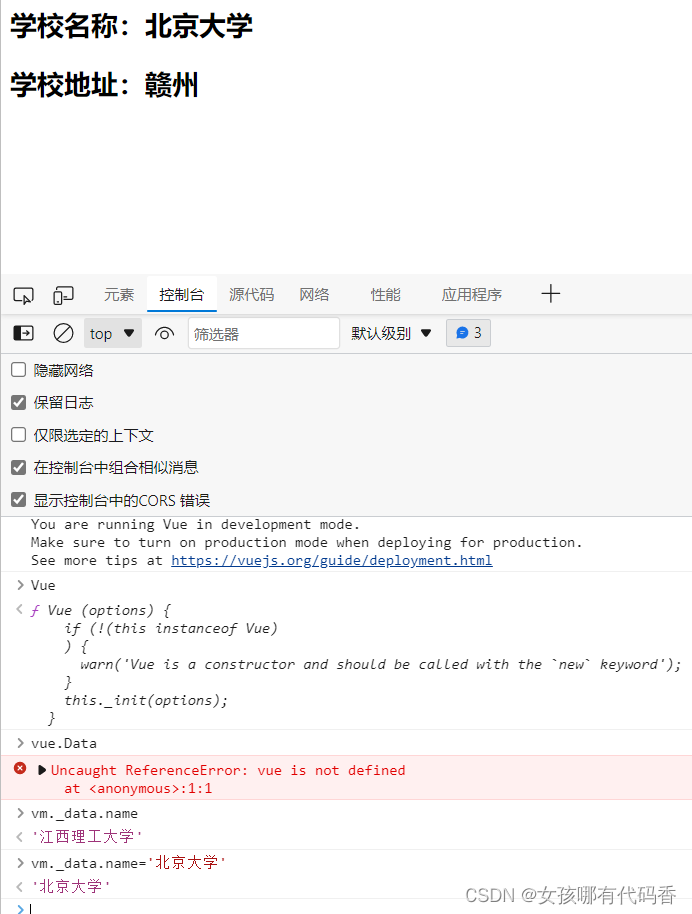
Task: Switch to the 网络 tab
Action: click(x=314, y=295)
